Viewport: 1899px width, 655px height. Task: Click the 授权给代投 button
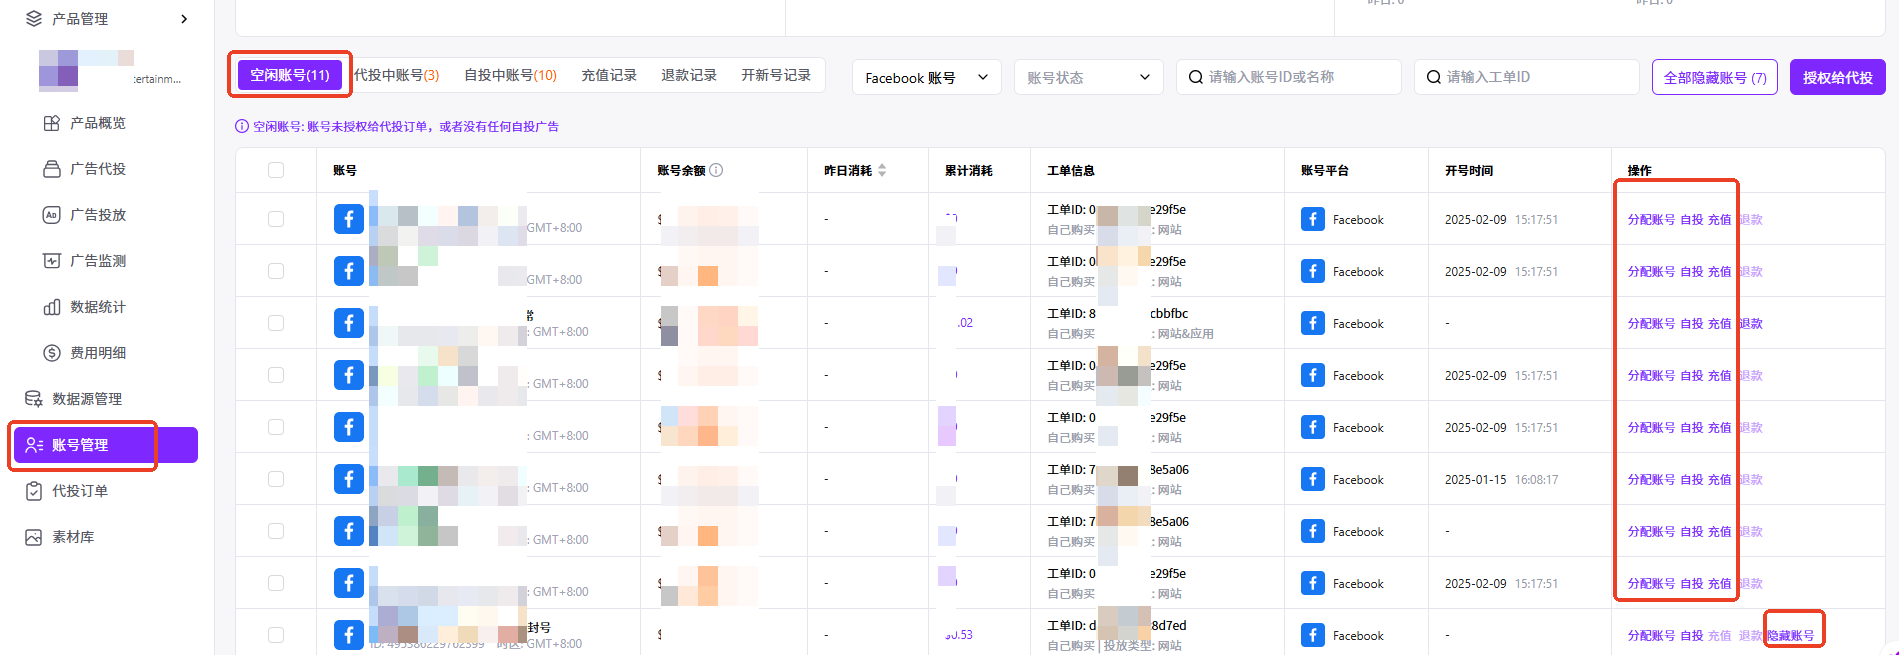[1837, 78]
